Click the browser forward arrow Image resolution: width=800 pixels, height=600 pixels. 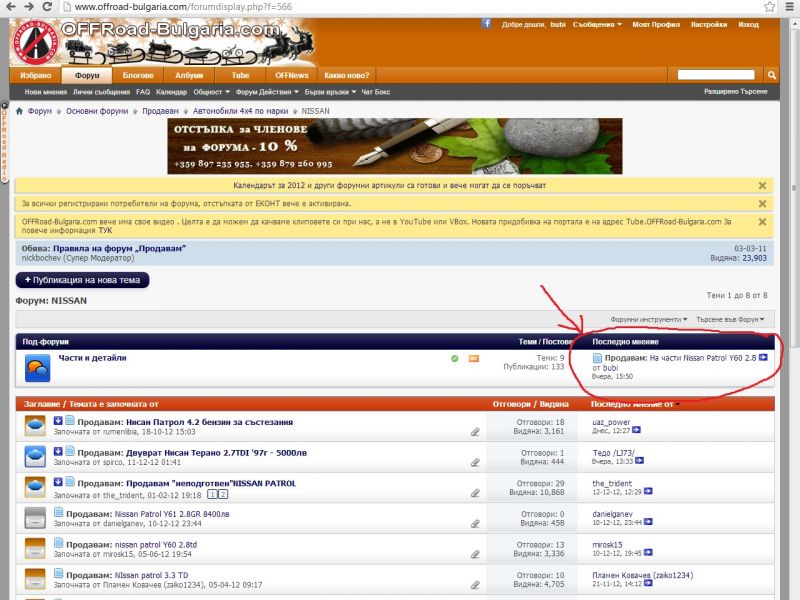coord(29,7)
